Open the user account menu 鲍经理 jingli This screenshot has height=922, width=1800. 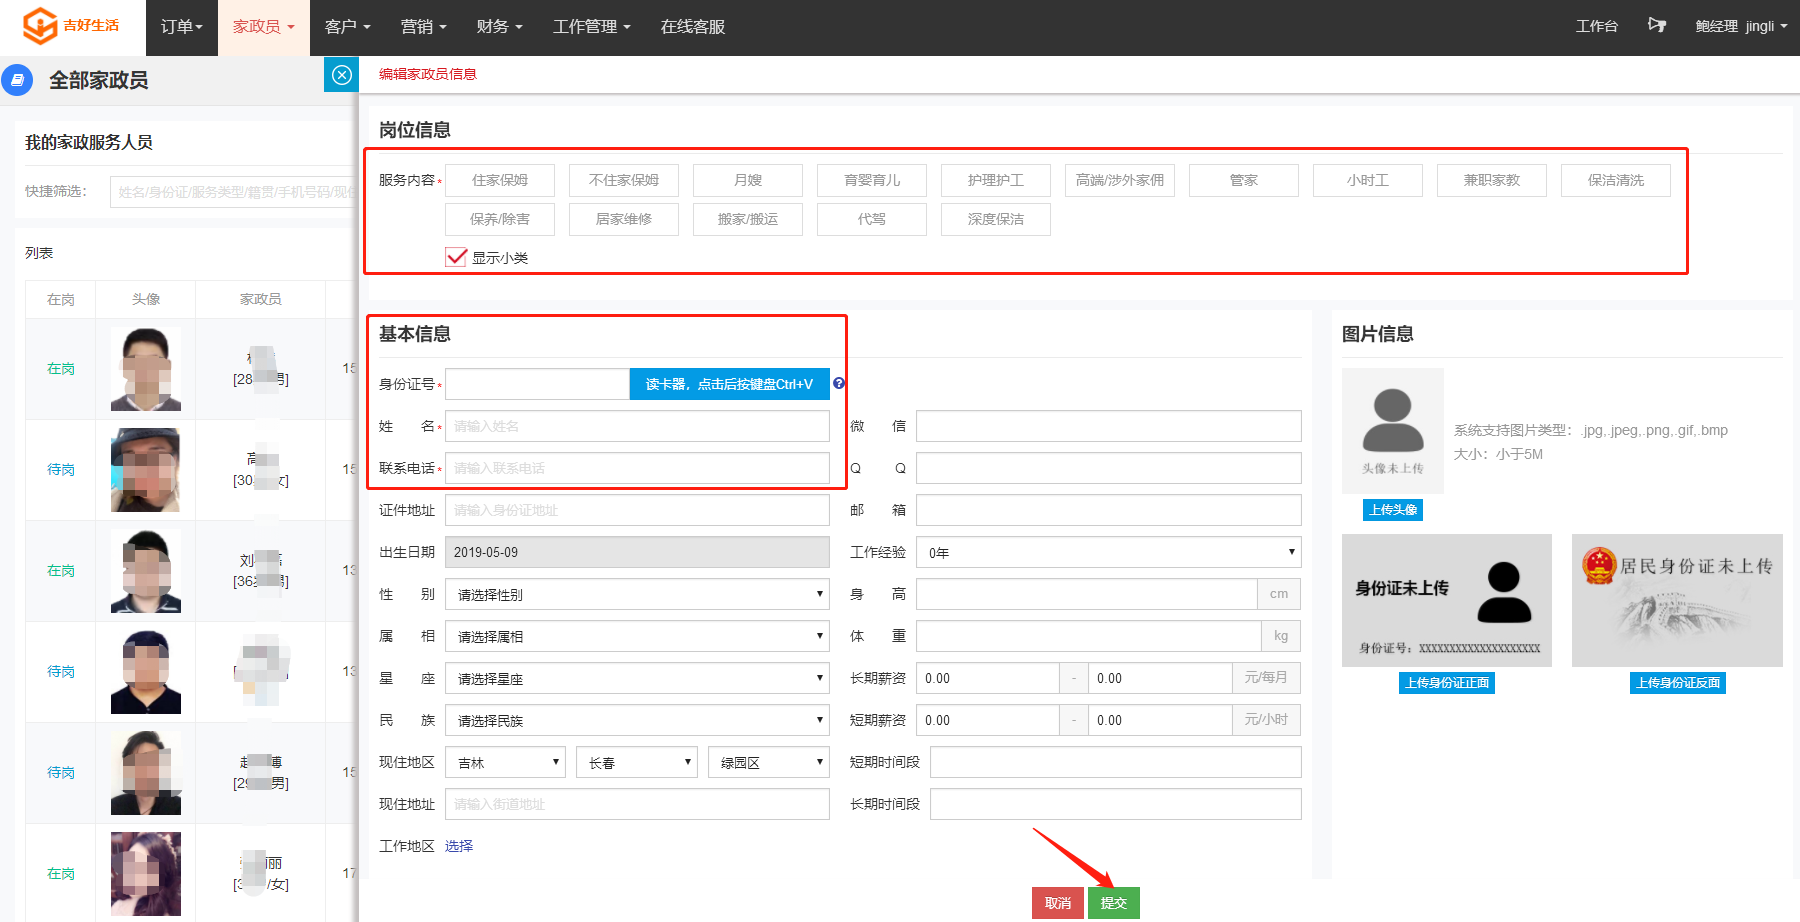tap(1741, 26)
